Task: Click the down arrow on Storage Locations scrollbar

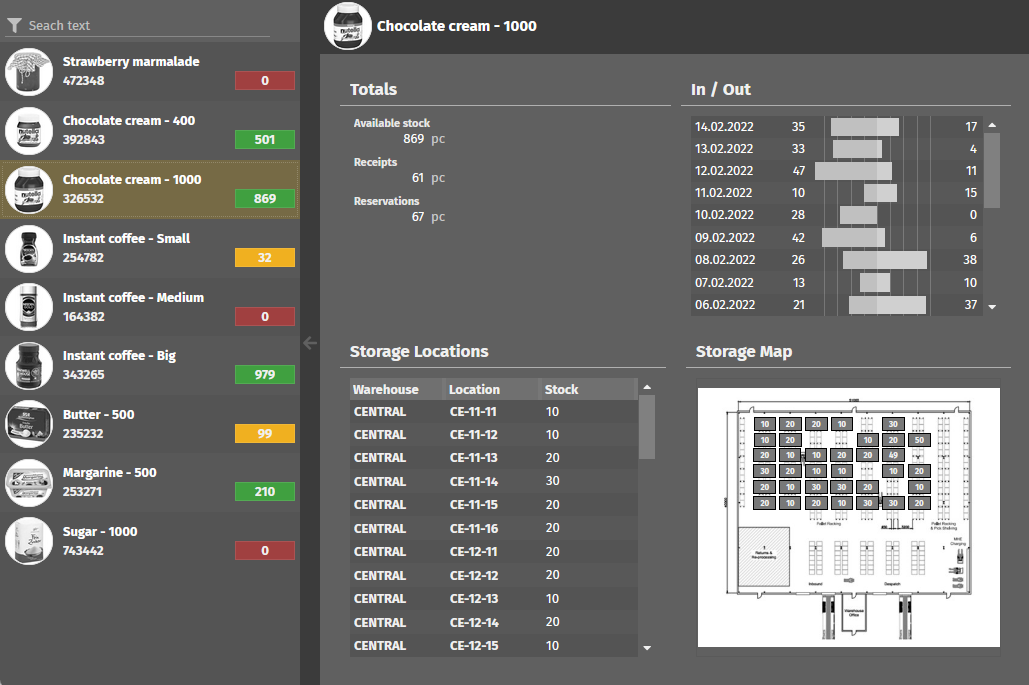Action: pos(648,650)
